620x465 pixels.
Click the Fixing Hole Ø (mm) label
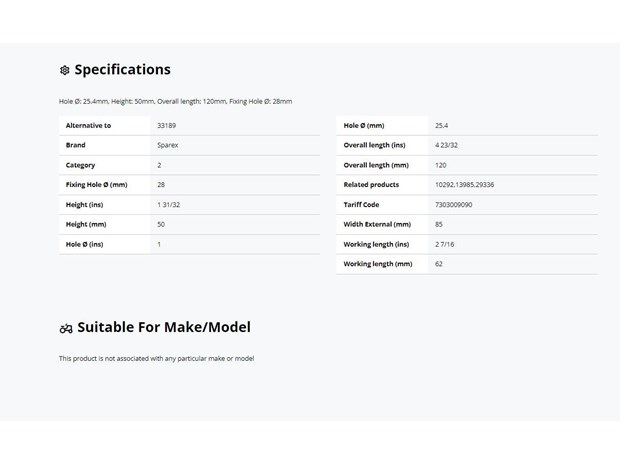coord(96,185)
